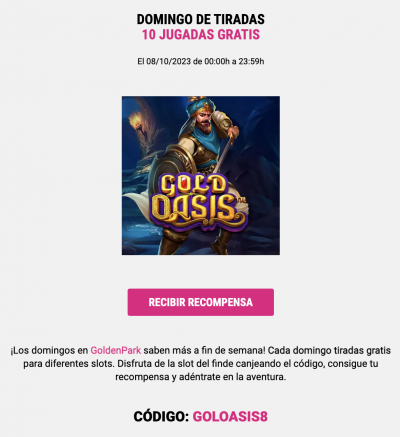Click the warrior's blue turban
The width and height of the screenshot is (400, 437).
(x=199, y=107)
